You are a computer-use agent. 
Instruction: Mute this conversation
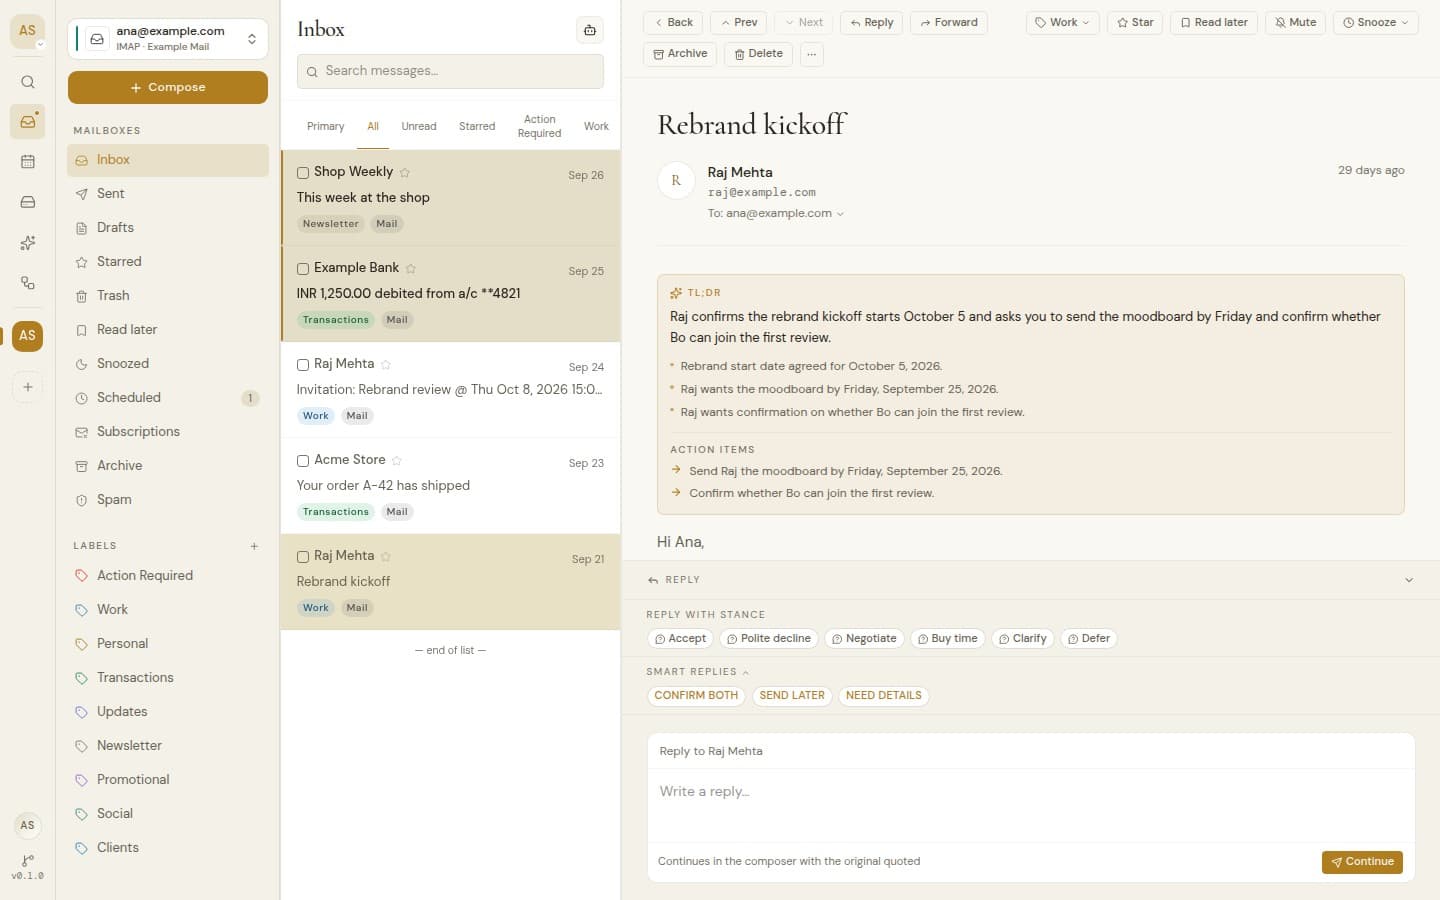[1295, 23]
